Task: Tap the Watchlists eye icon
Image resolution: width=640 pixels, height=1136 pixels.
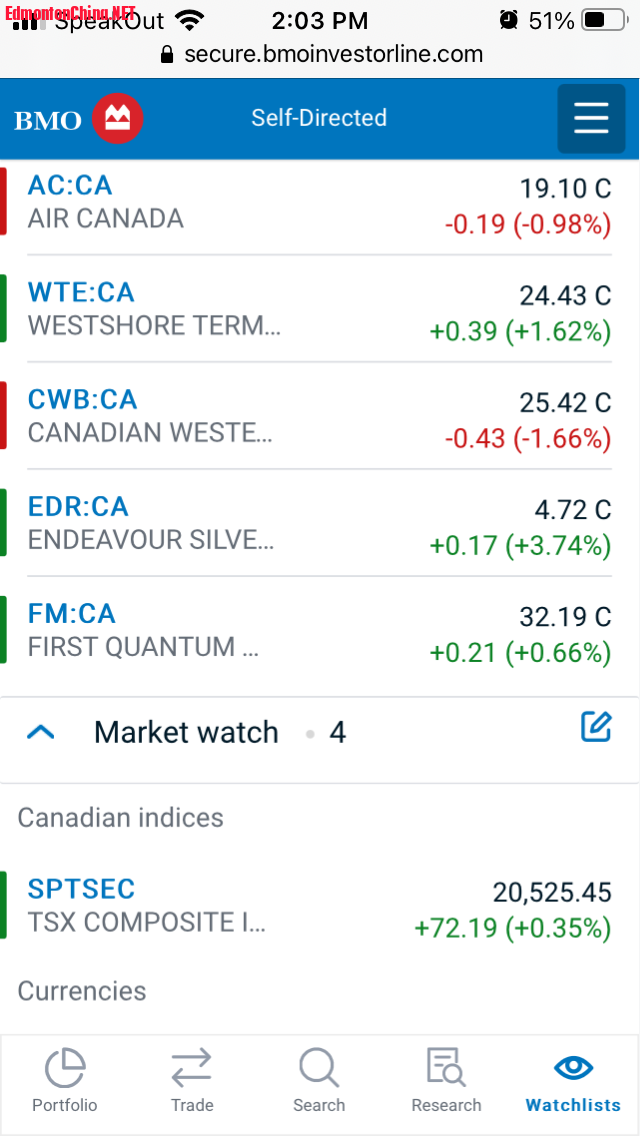Action: pos(573,1067)
